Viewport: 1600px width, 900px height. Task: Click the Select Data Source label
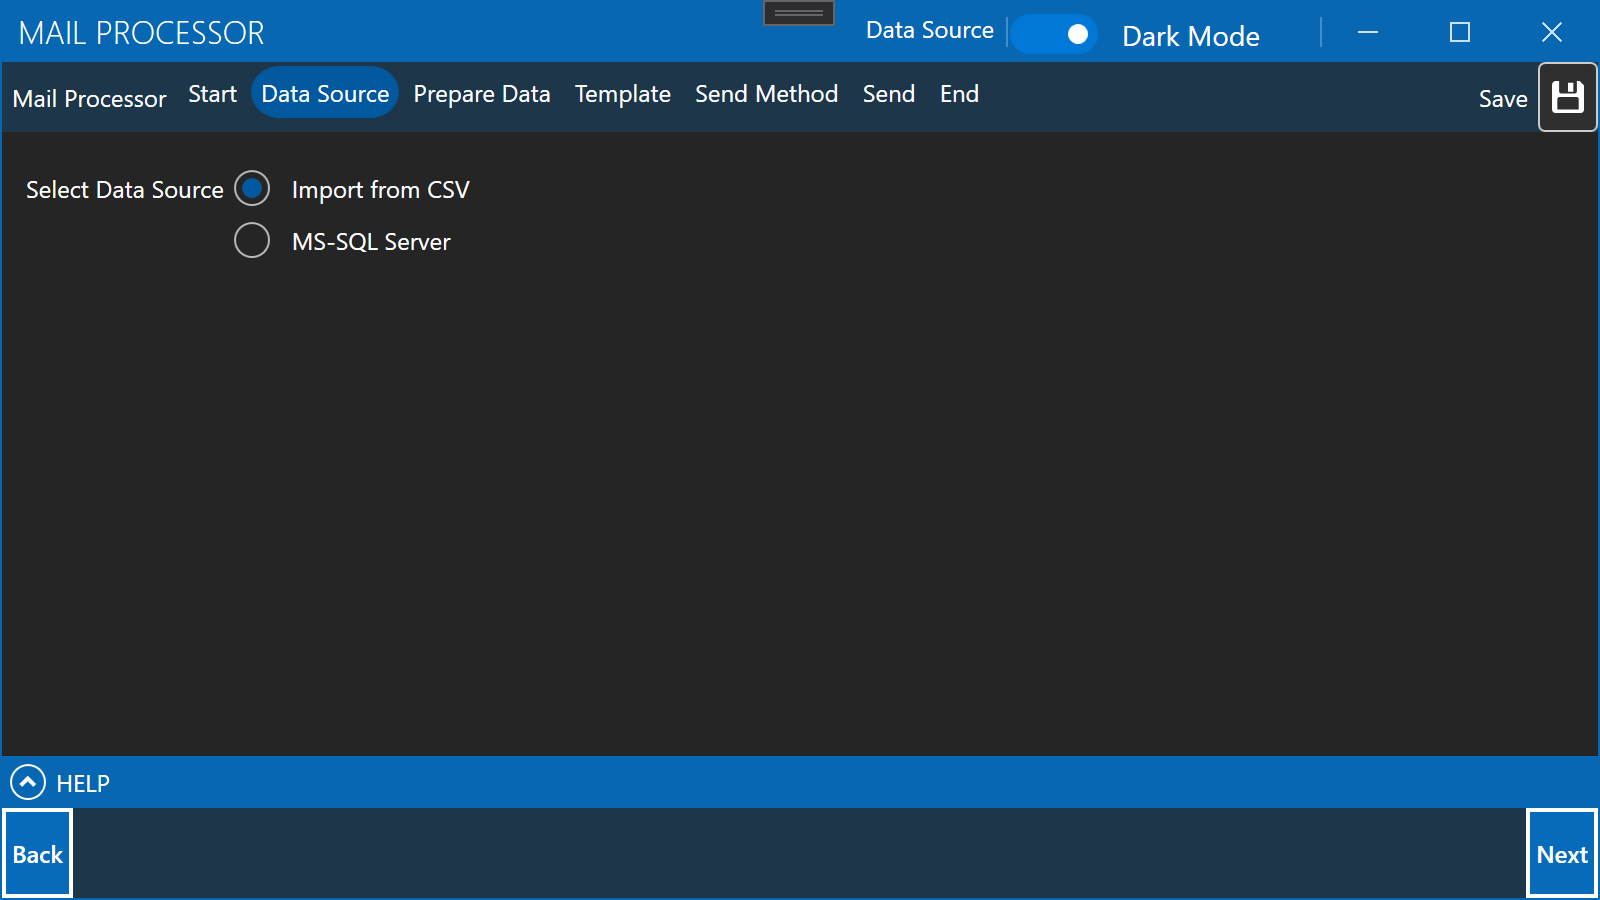tap(125, 190)
